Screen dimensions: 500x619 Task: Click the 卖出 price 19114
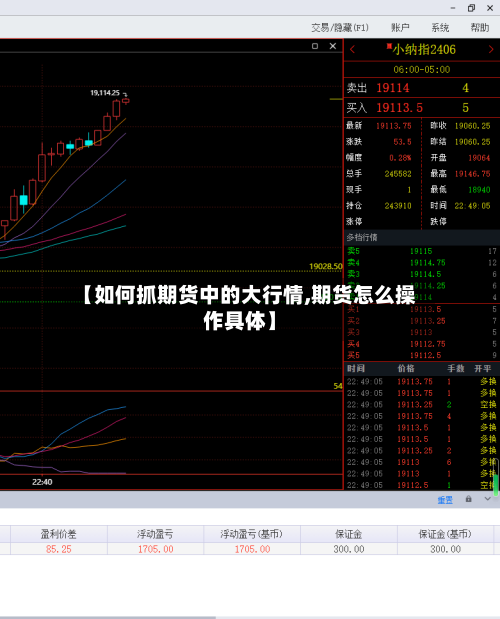(393, 88)
